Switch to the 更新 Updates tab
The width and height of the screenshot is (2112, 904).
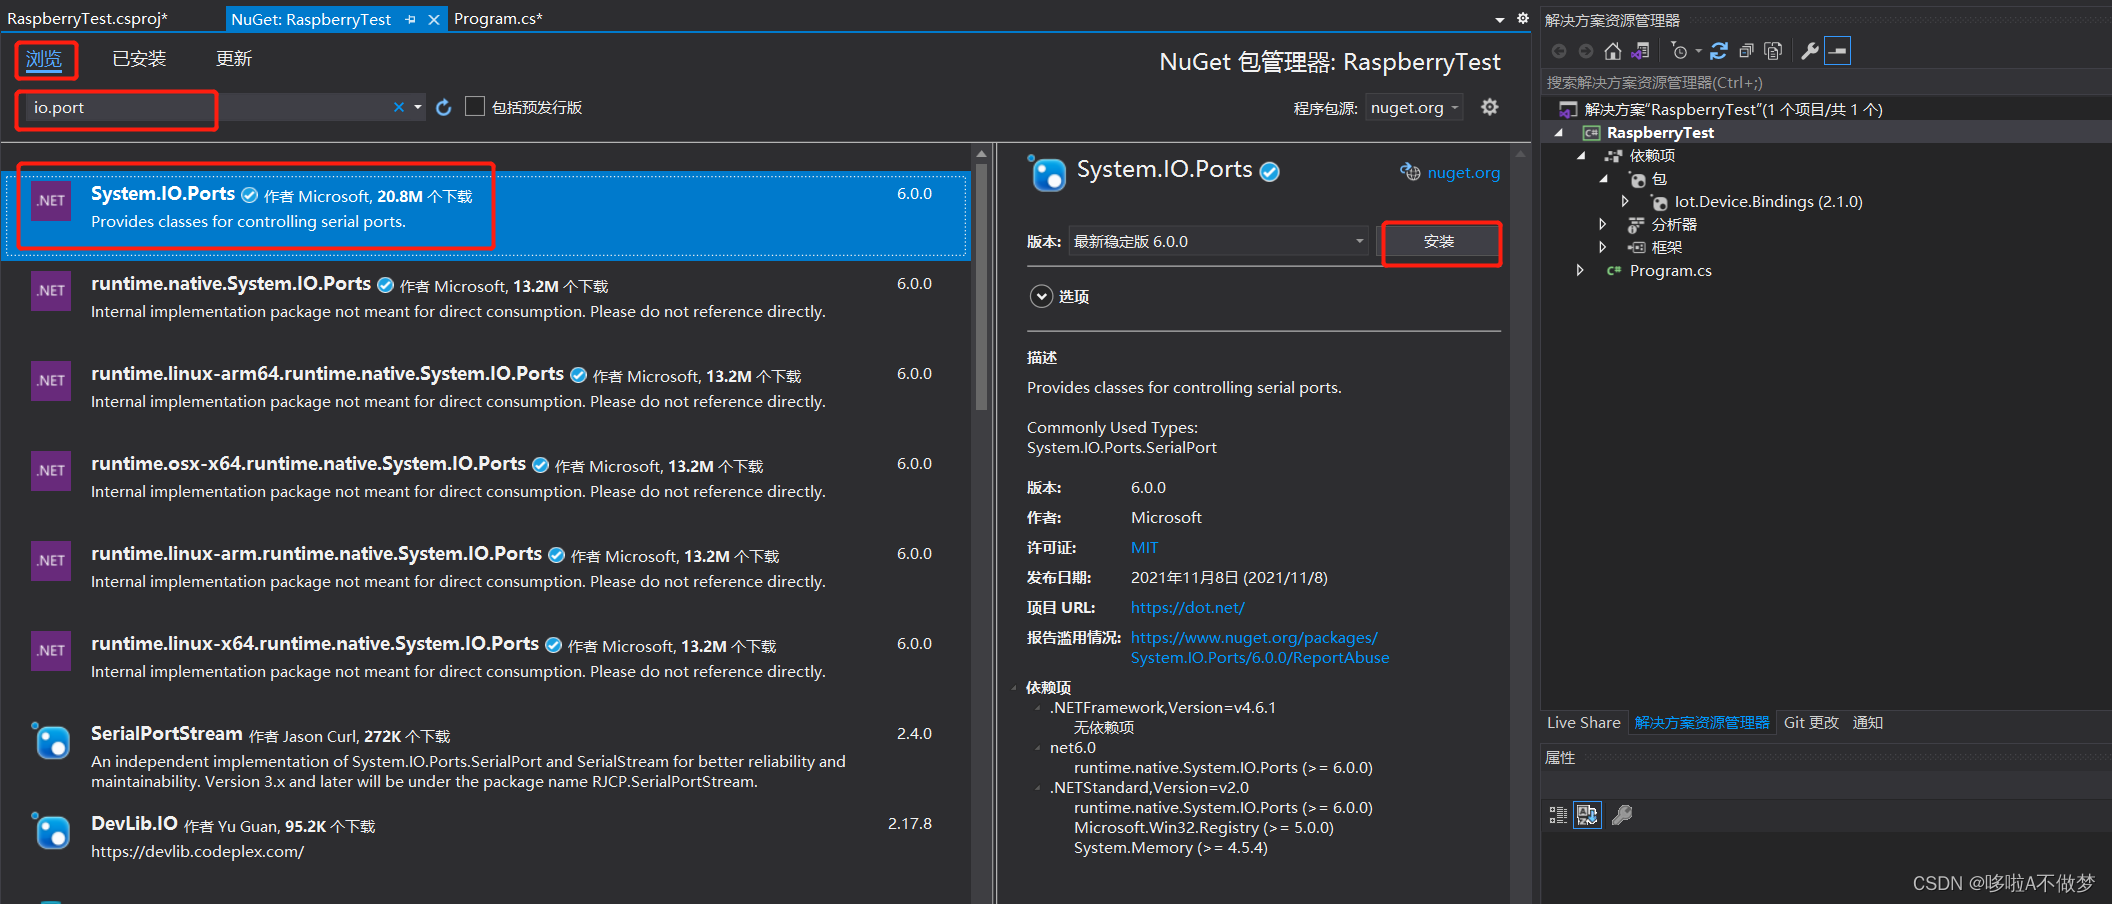click(234, 59)
